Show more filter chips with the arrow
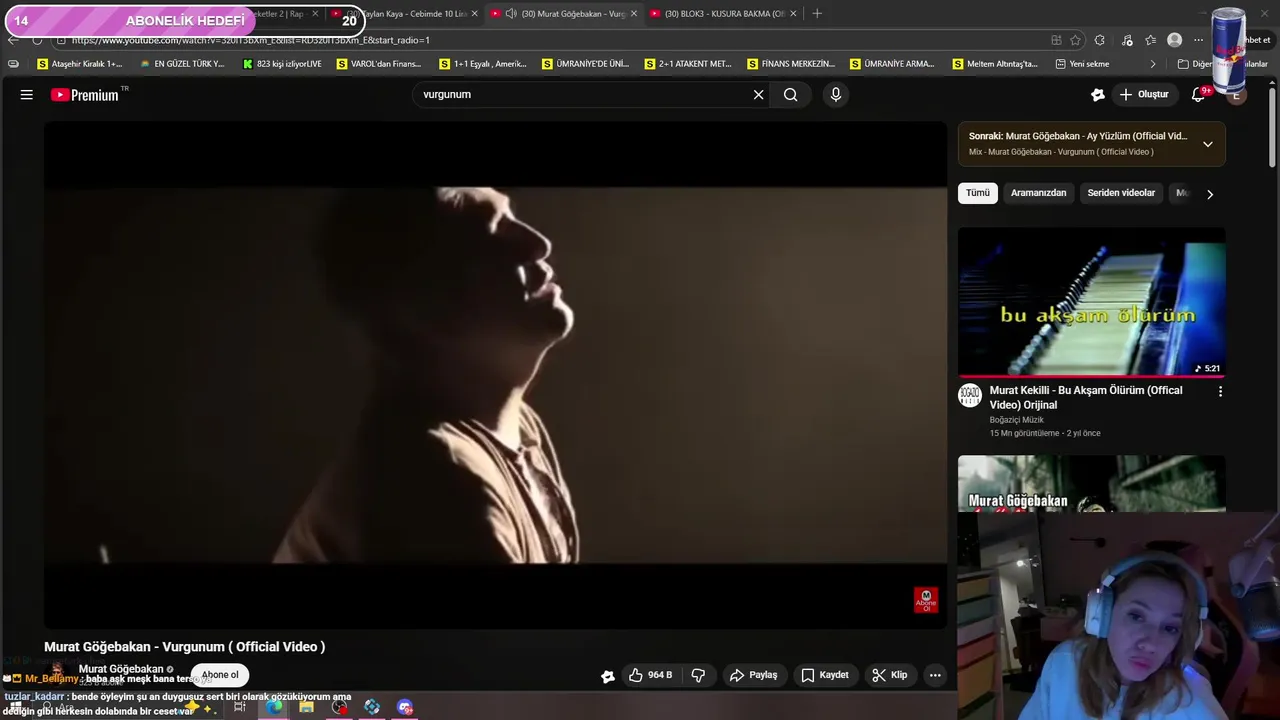 coord(1209,194)
